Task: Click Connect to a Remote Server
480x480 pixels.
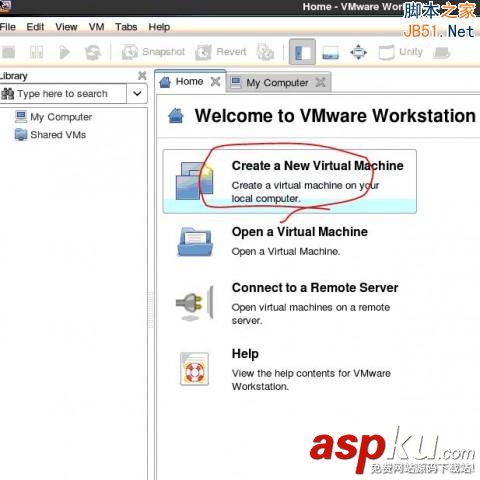Action: click(x=315, y=288)
